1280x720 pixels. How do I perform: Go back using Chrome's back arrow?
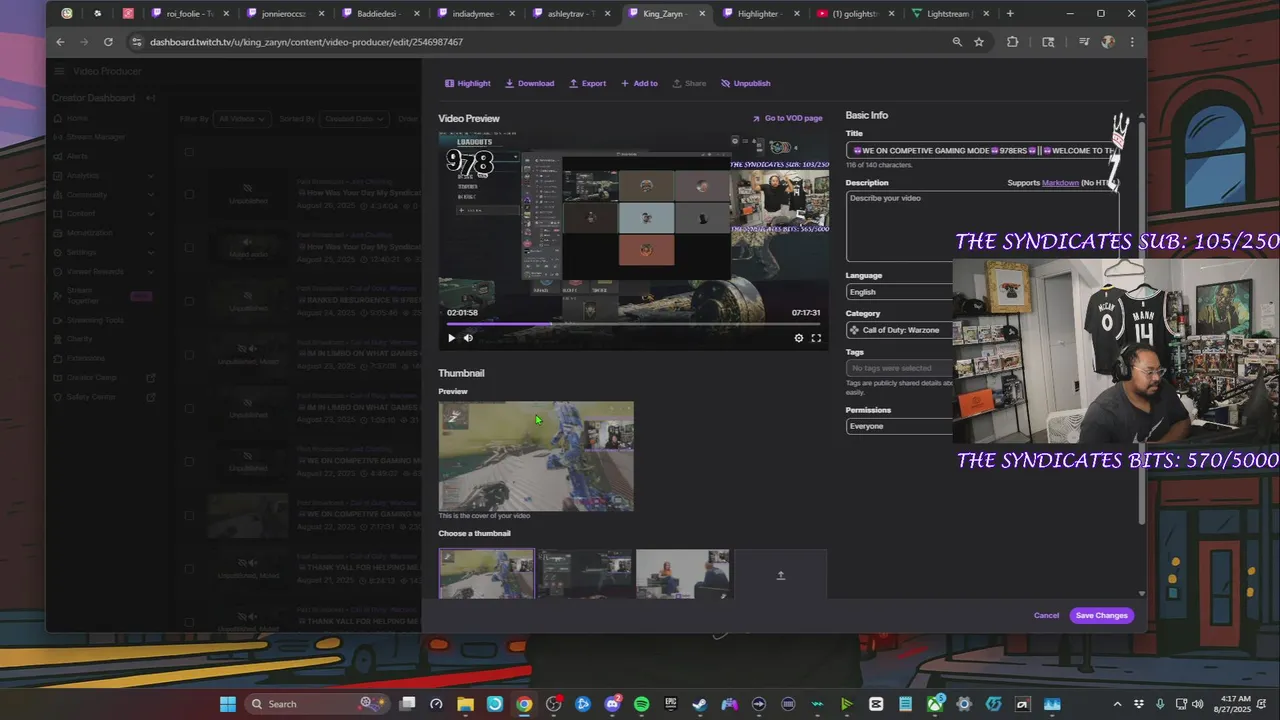[60, 42]
